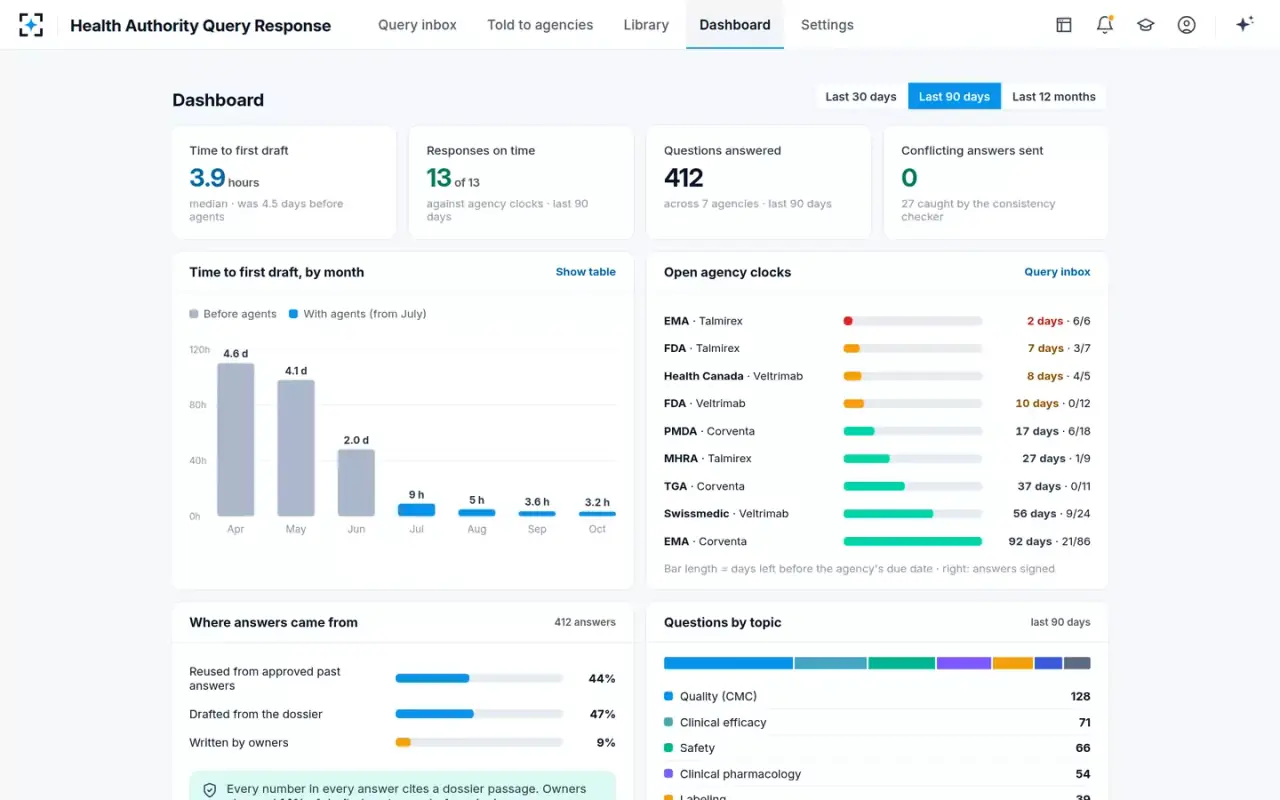Click the Conflicting answers sent card
This screenshot has width=1280, height=800.
coord(996,182)
